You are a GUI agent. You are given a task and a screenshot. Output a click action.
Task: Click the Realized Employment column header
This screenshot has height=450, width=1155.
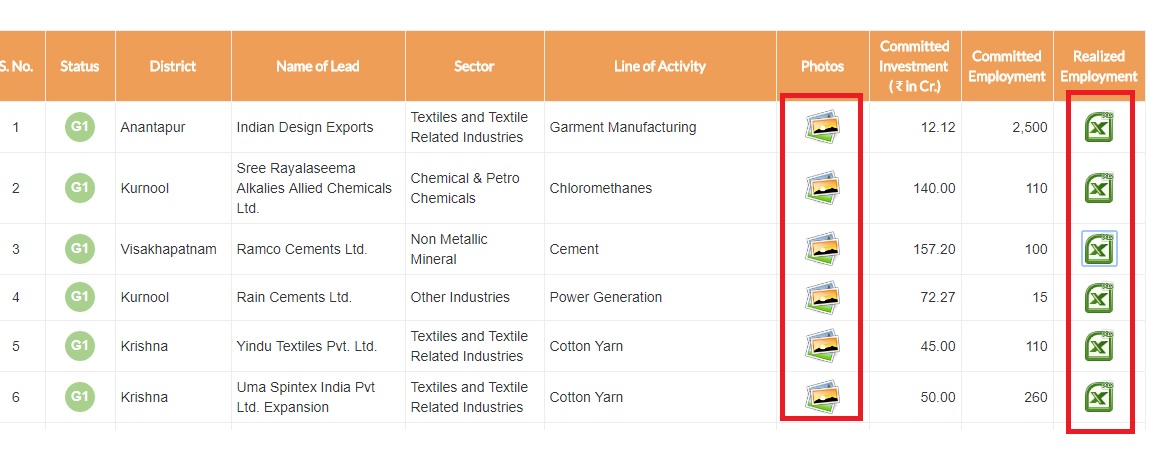coord(1099,66)
